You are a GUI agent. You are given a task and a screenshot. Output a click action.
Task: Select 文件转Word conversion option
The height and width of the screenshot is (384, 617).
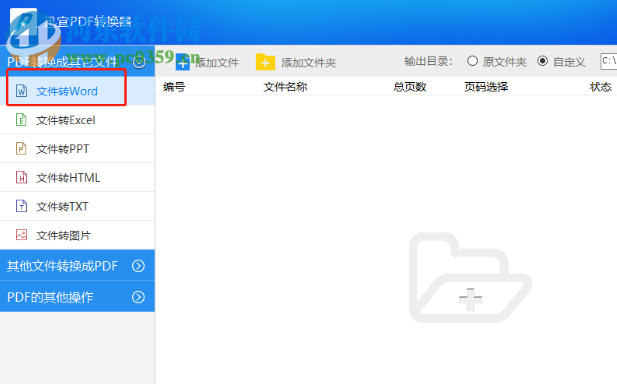77,91
